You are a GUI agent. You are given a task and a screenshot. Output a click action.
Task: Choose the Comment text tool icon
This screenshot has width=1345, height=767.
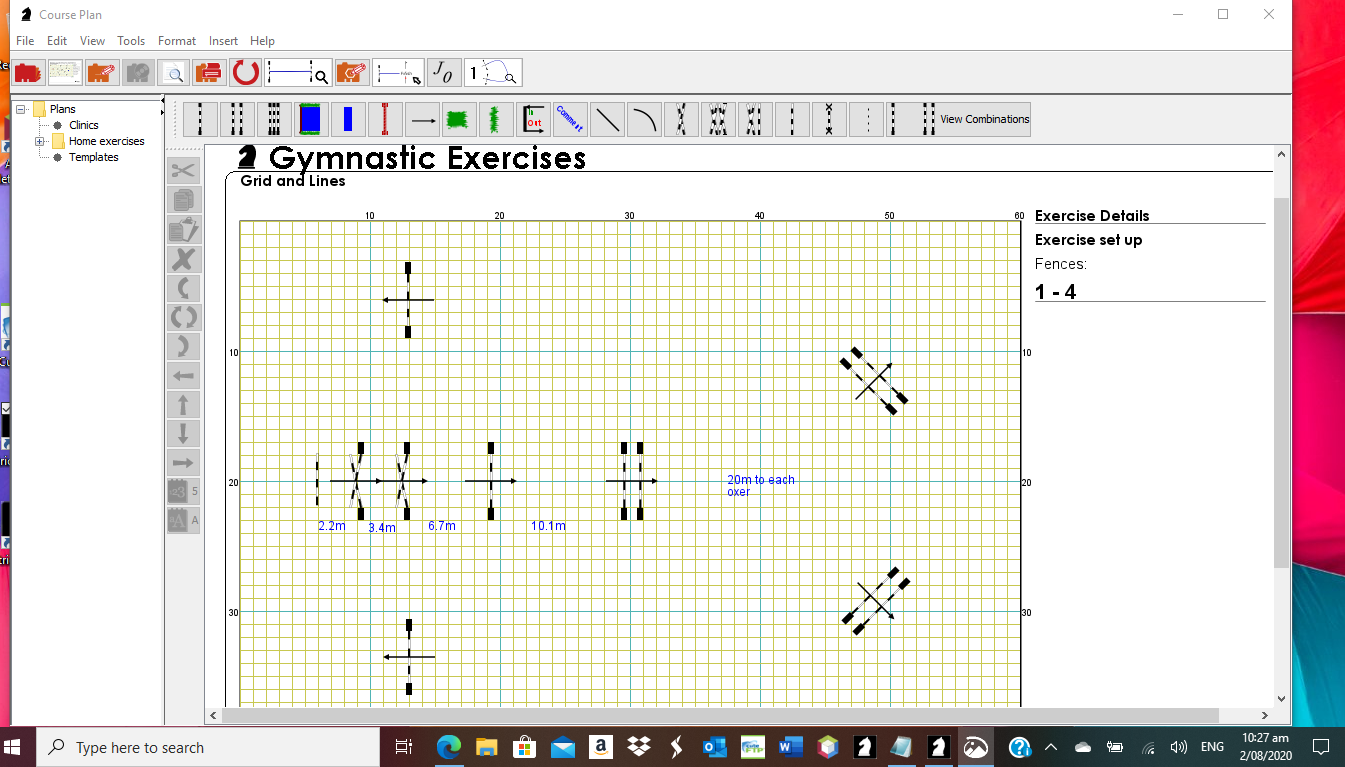coord(570,120)
